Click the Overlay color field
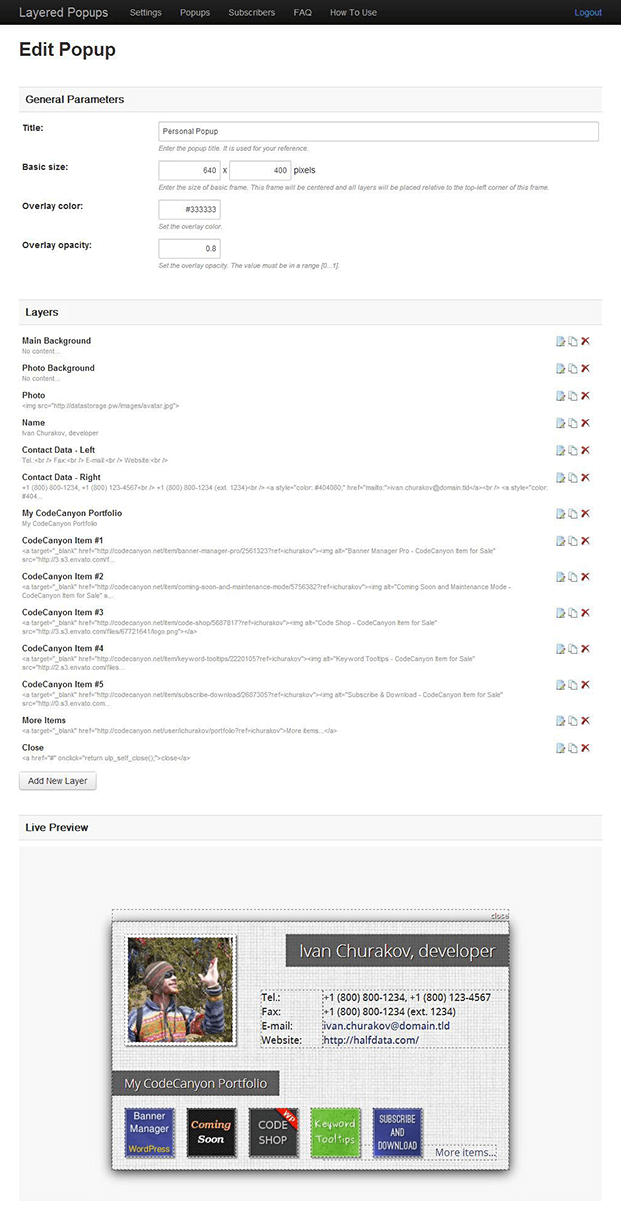 pos(188,209)
